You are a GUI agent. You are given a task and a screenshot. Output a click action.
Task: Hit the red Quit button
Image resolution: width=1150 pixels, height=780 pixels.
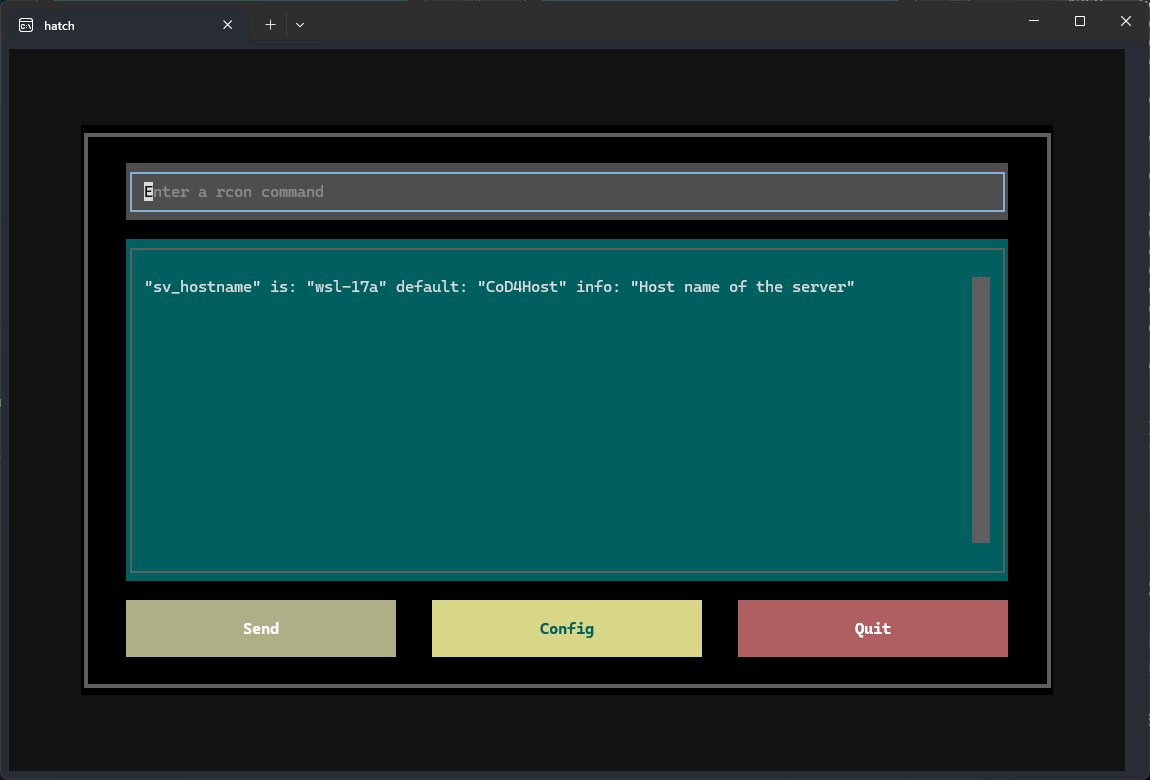[x=872, y=628]
